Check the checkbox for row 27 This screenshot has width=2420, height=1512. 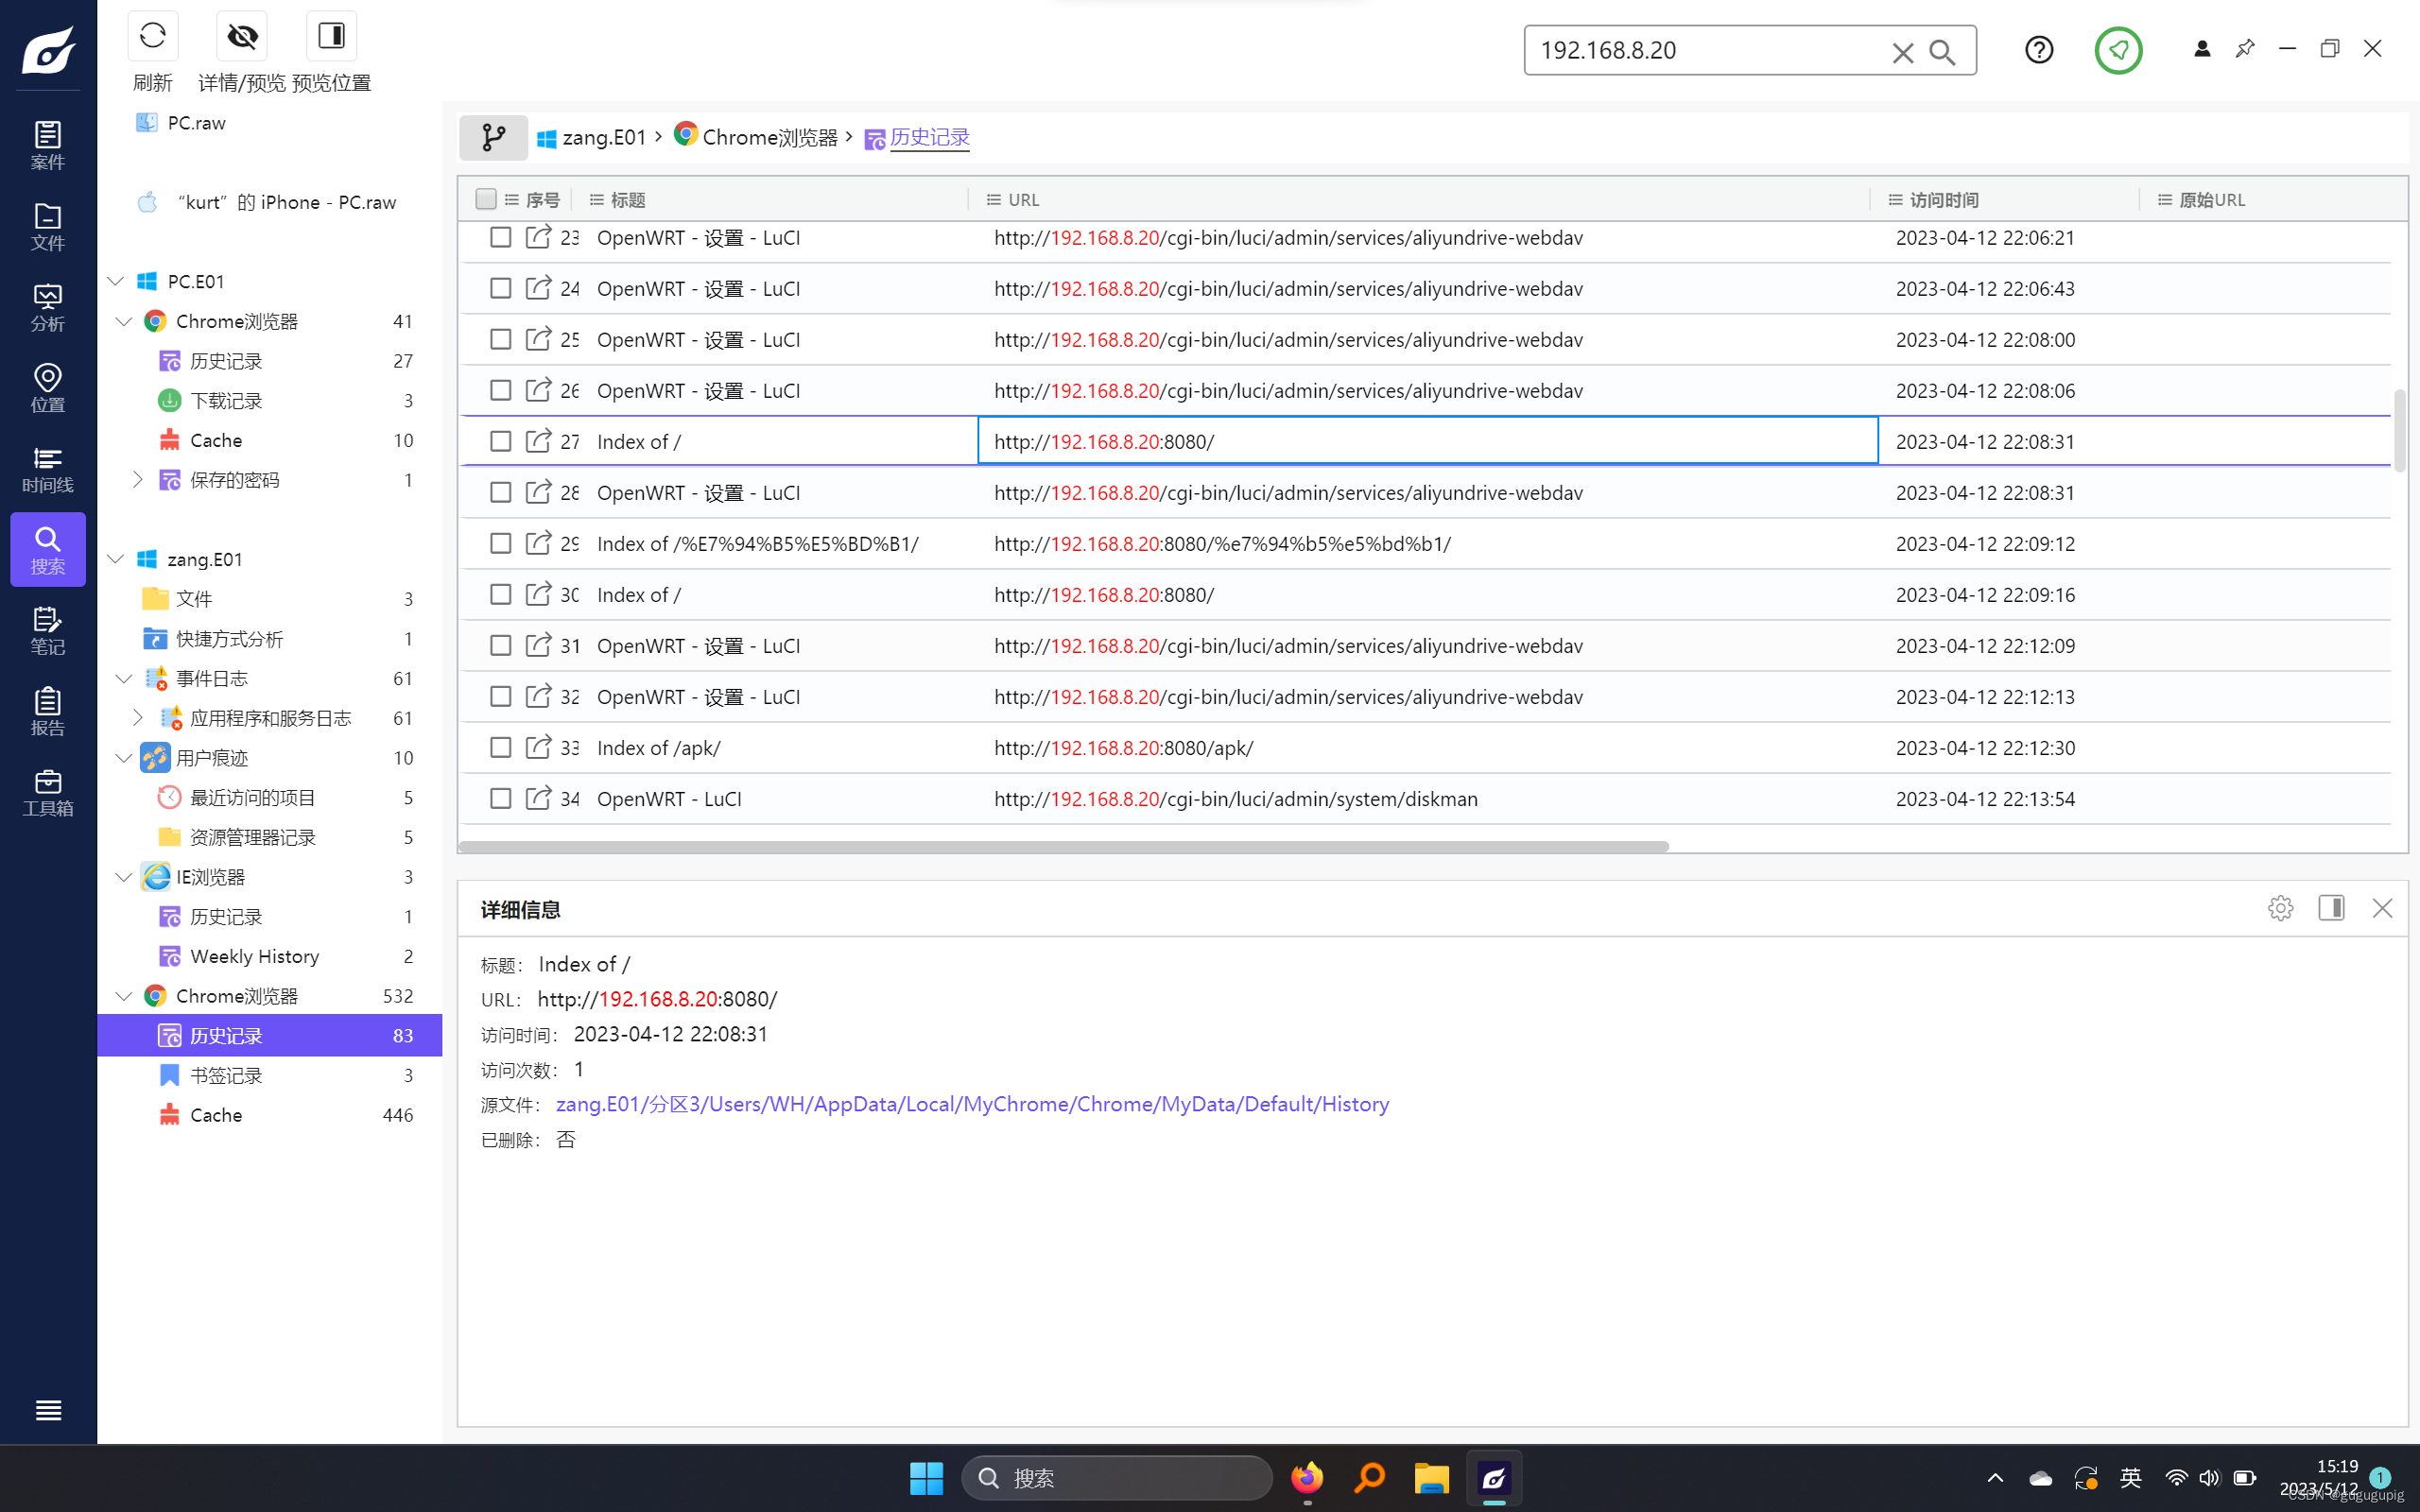500,441
